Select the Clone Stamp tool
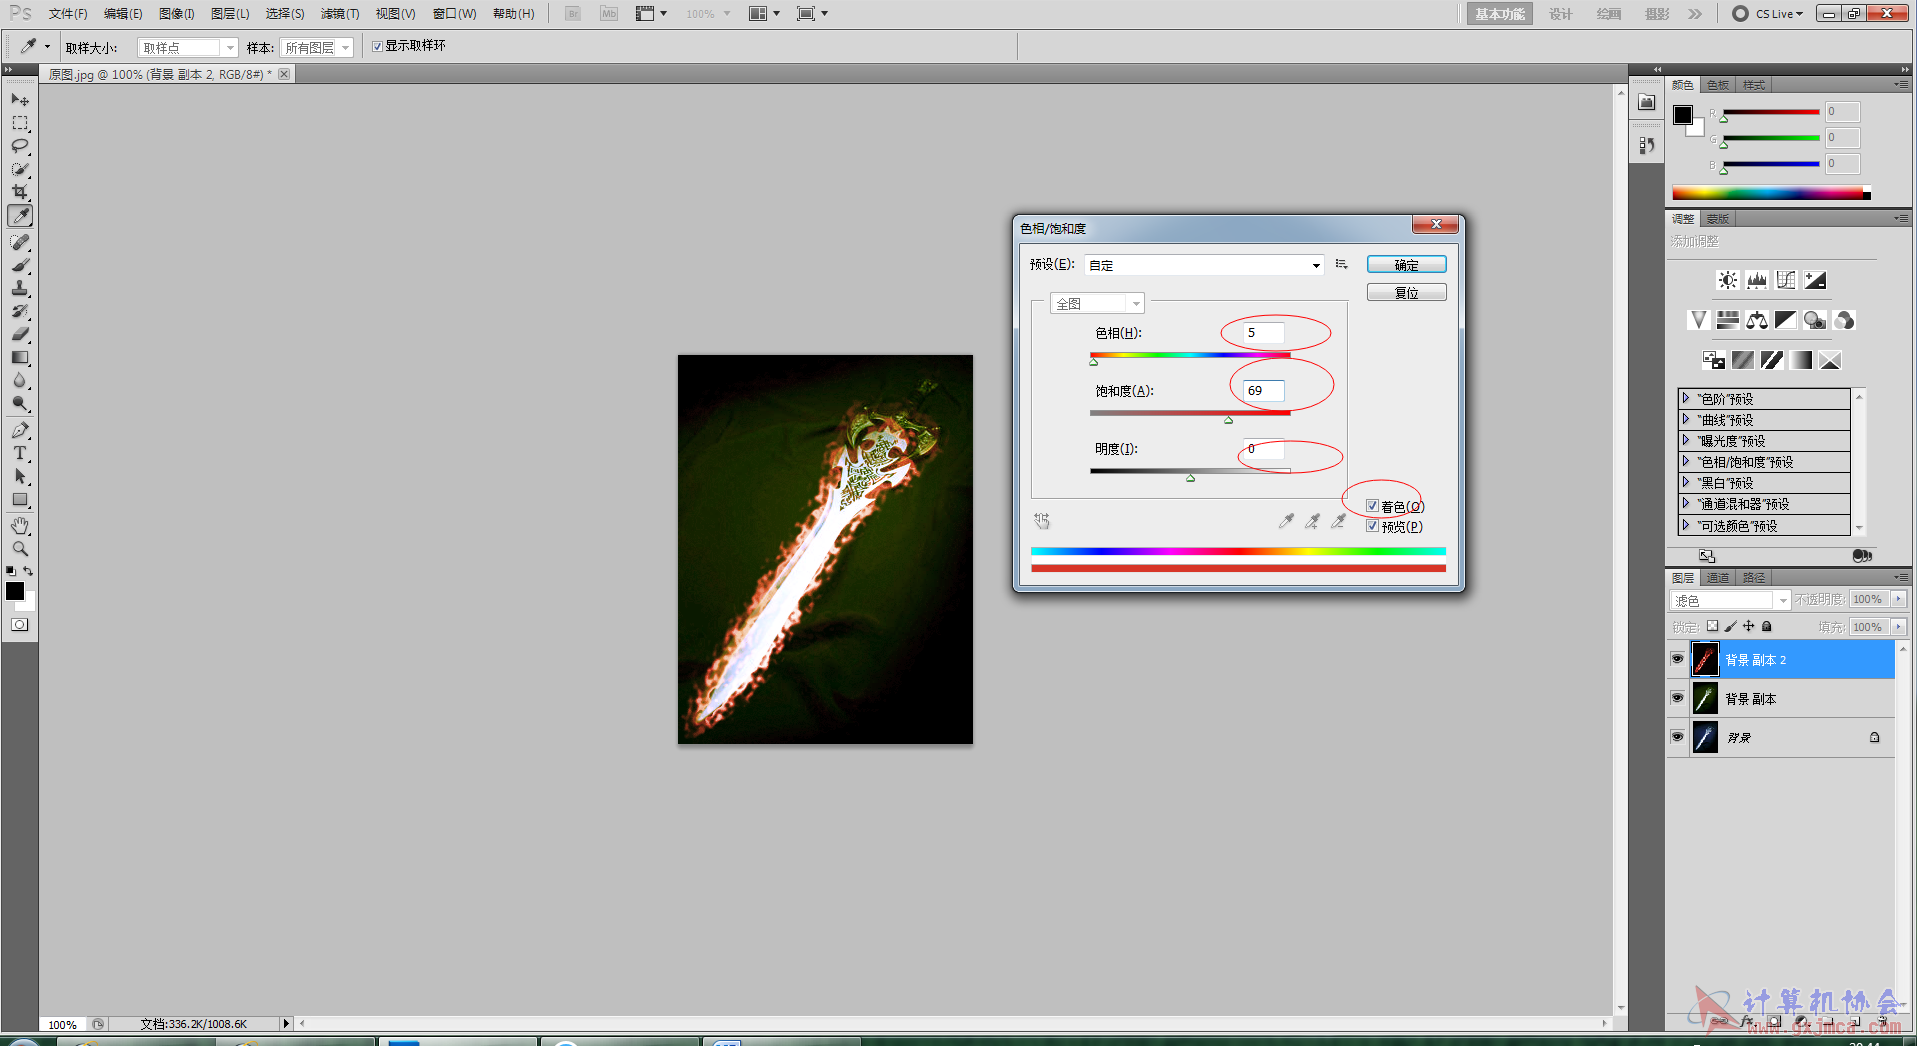The width and height of the screenshot is (1917, 1046). [x=20, y=288]
